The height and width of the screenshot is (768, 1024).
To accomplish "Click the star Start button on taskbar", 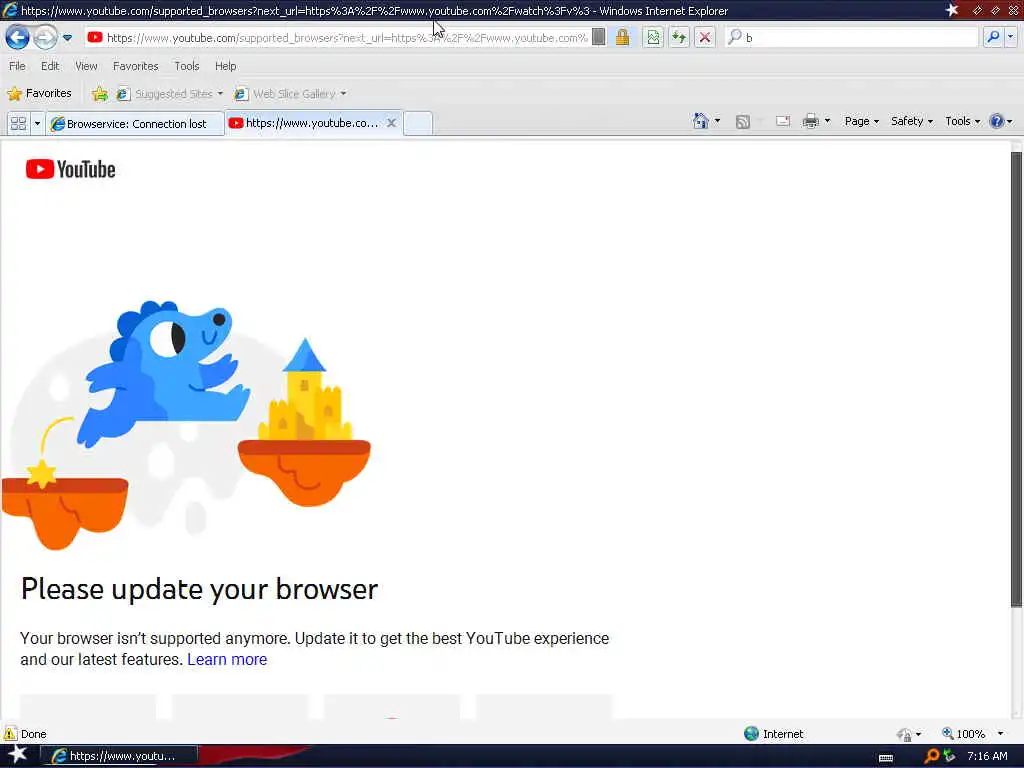I will point(17,755).
